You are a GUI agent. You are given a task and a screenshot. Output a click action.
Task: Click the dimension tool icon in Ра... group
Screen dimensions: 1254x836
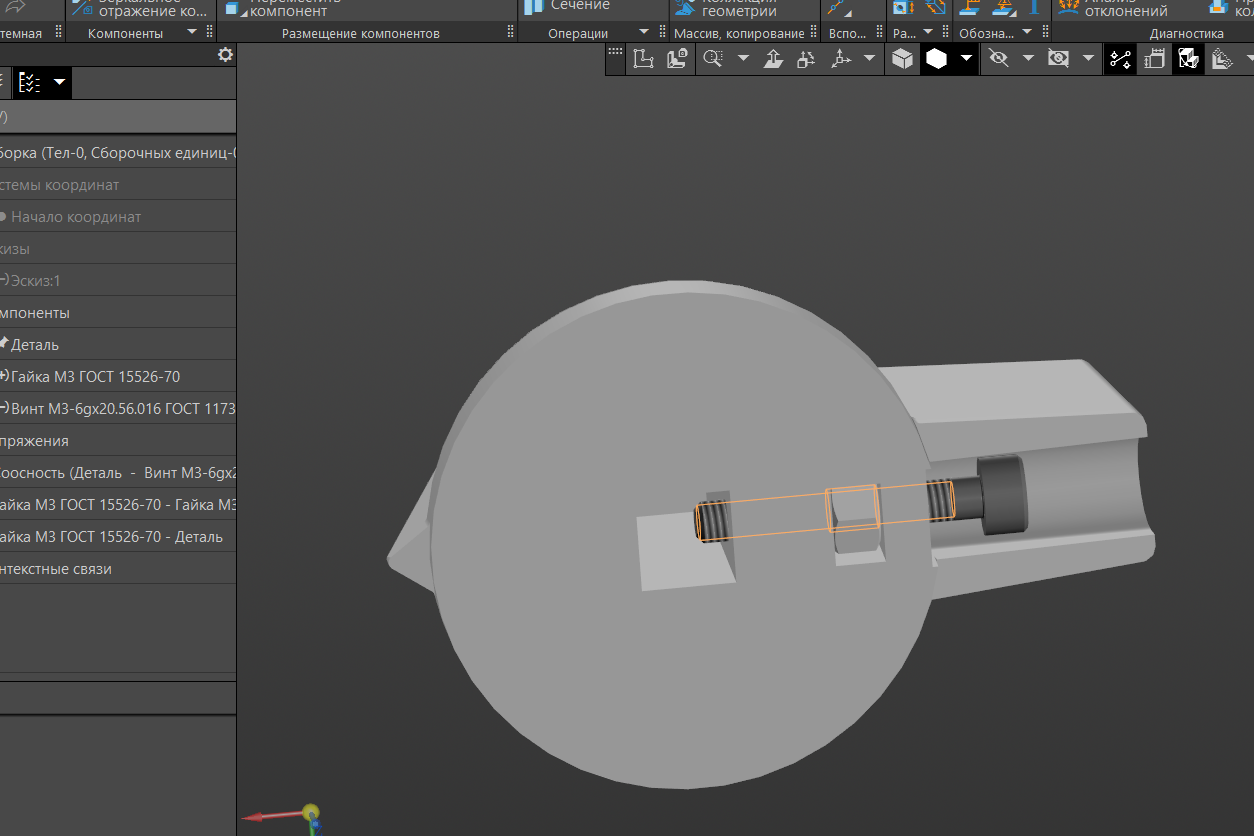[x=902, y=8]
